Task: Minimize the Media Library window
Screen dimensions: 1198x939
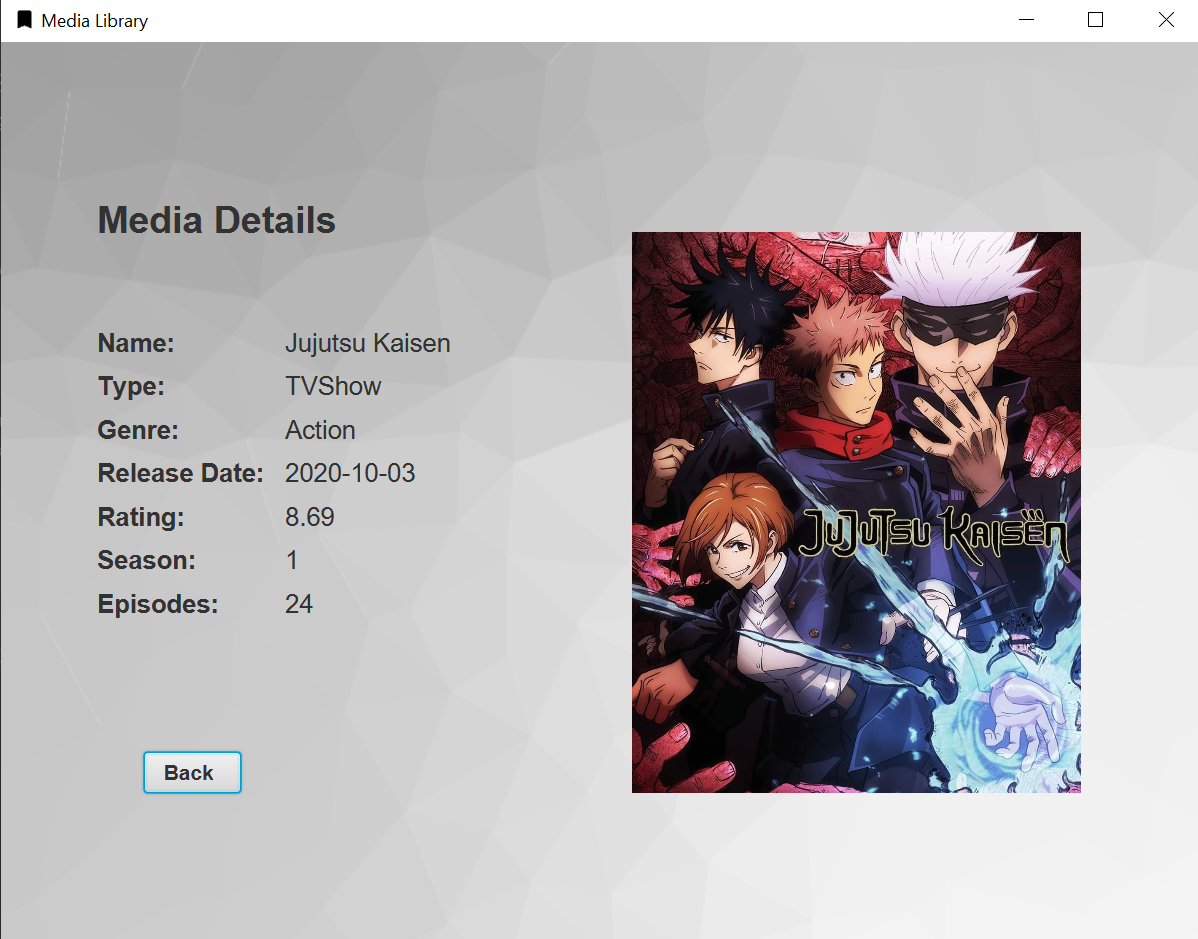Action: pyautogui.click(x=1026, y=19)
